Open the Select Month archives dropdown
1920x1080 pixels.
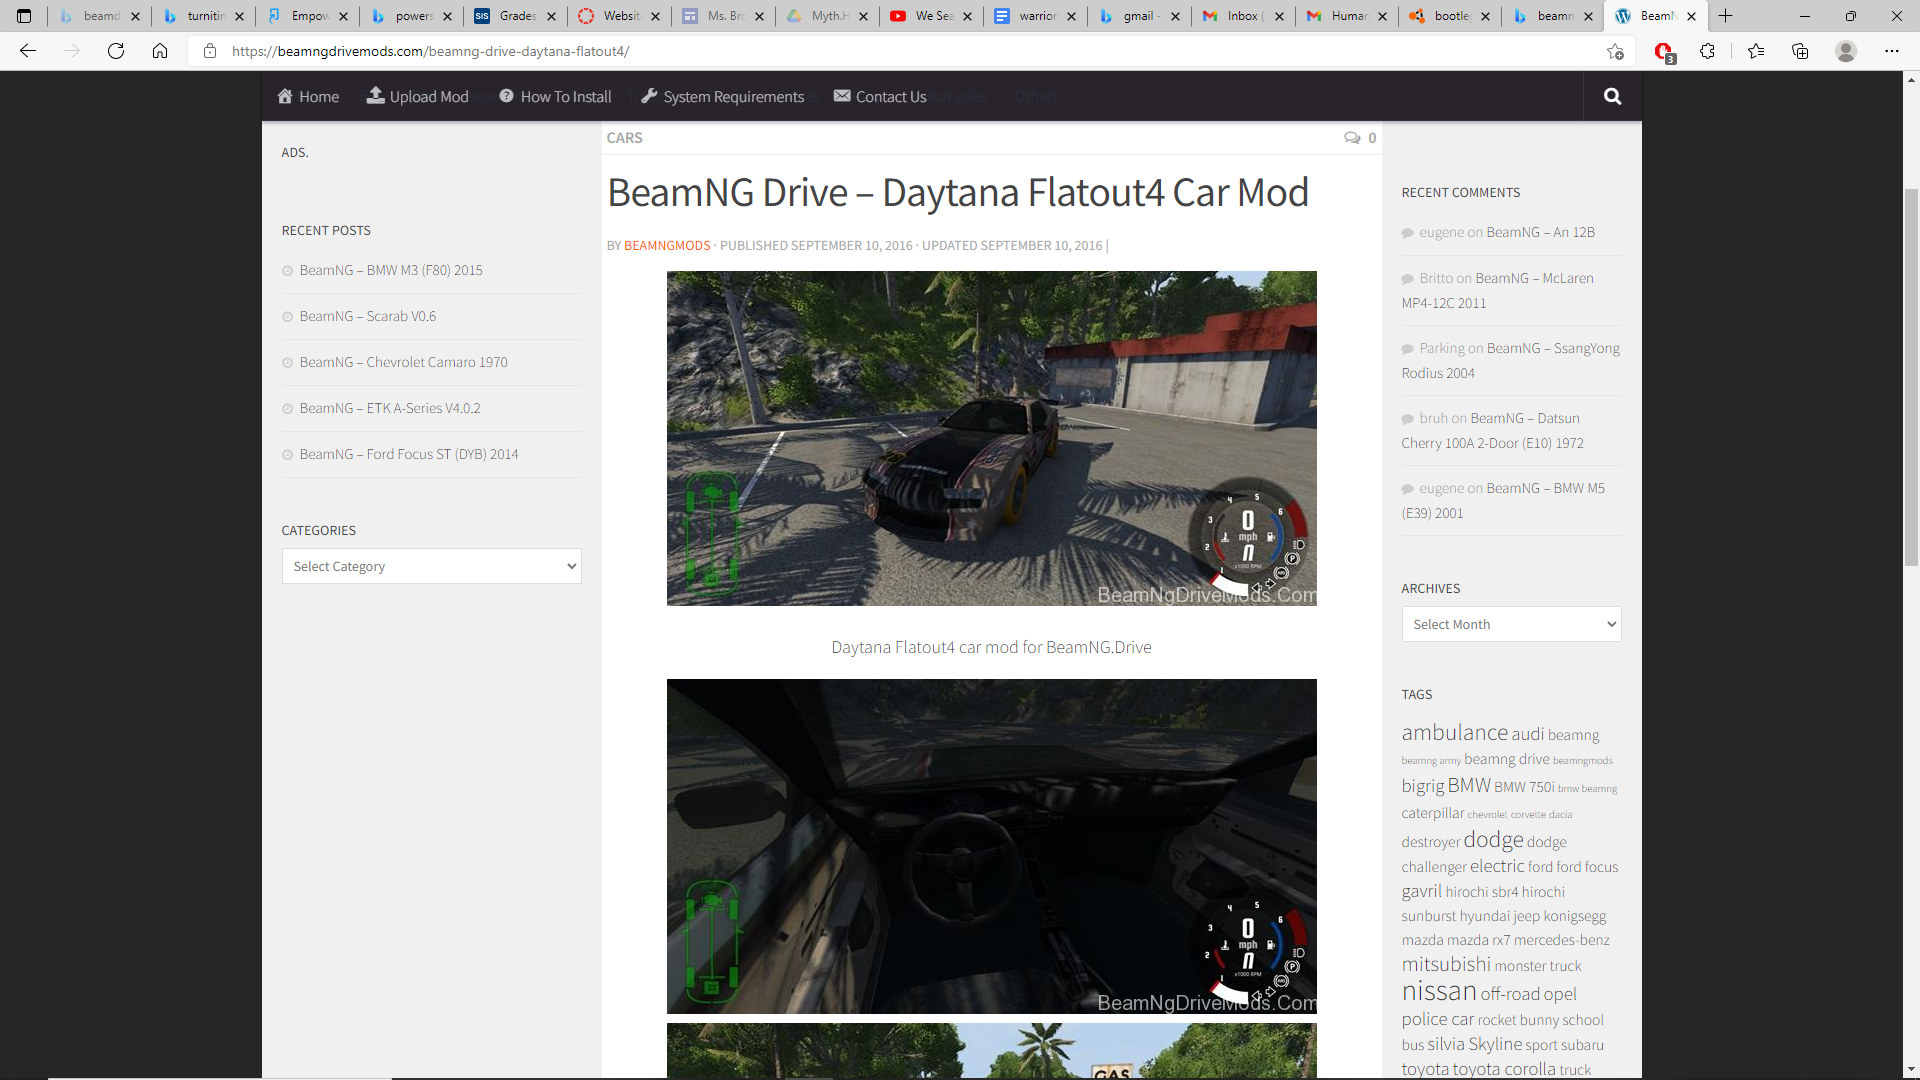point(1511,624)
